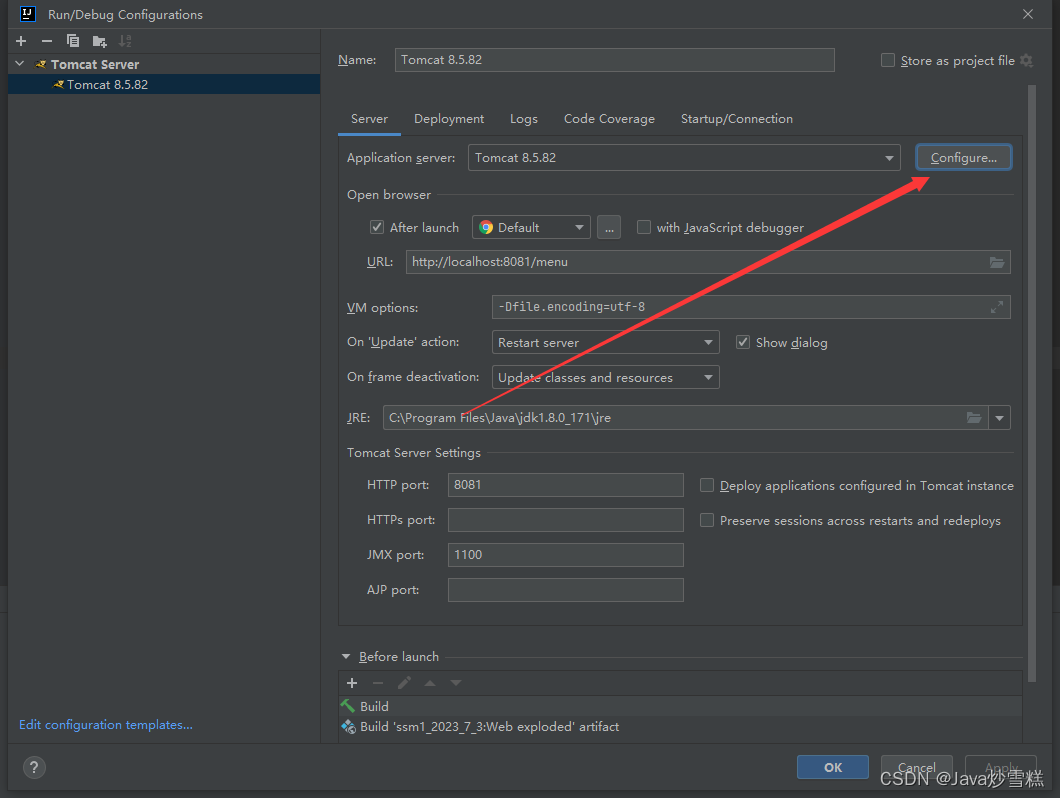Click the vertical scrollbar of settings panel

click(1032, 383)
